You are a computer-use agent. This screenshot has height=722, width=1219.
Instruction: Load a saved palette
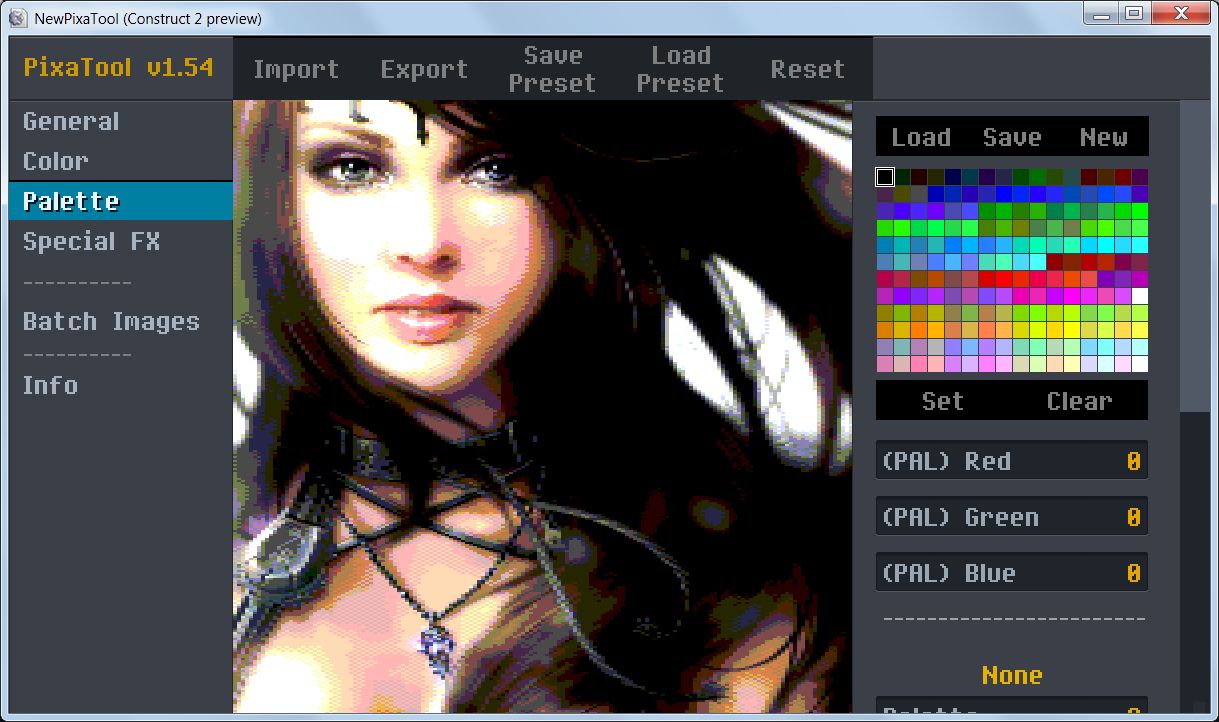pyautogui.click(x=920, y=136)
